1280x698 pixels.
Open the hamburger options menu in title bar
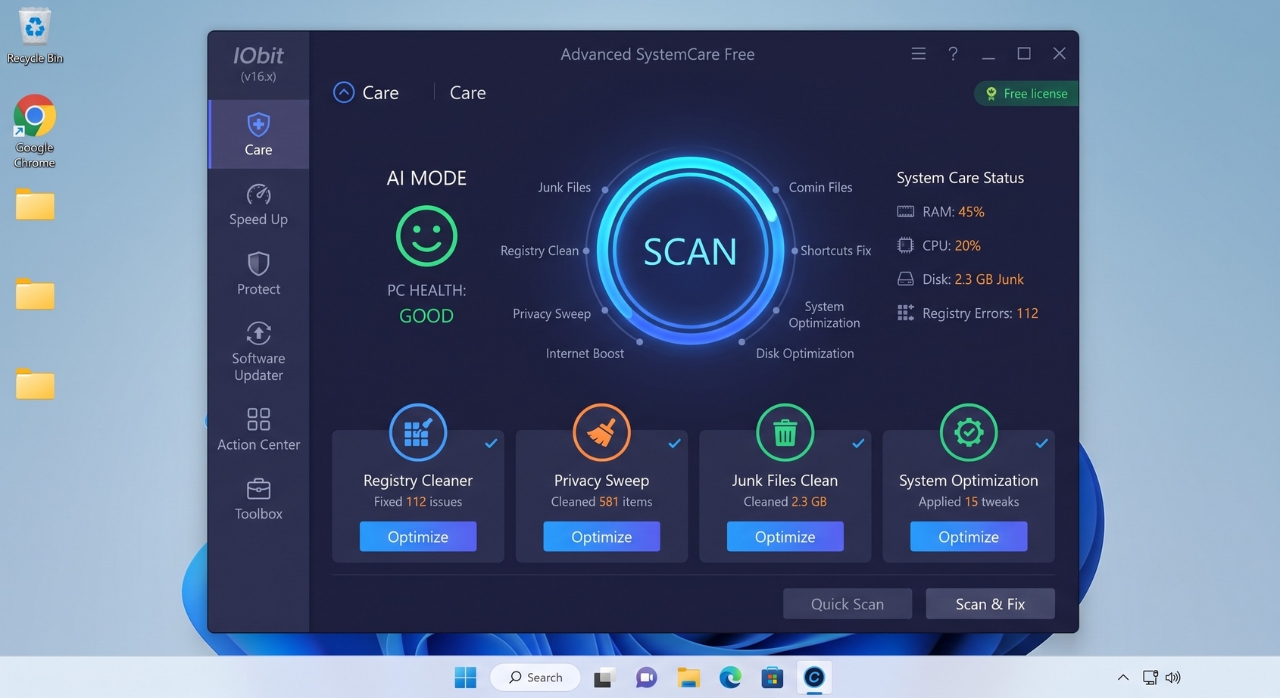pyautogui.click(x=918, y=54)
